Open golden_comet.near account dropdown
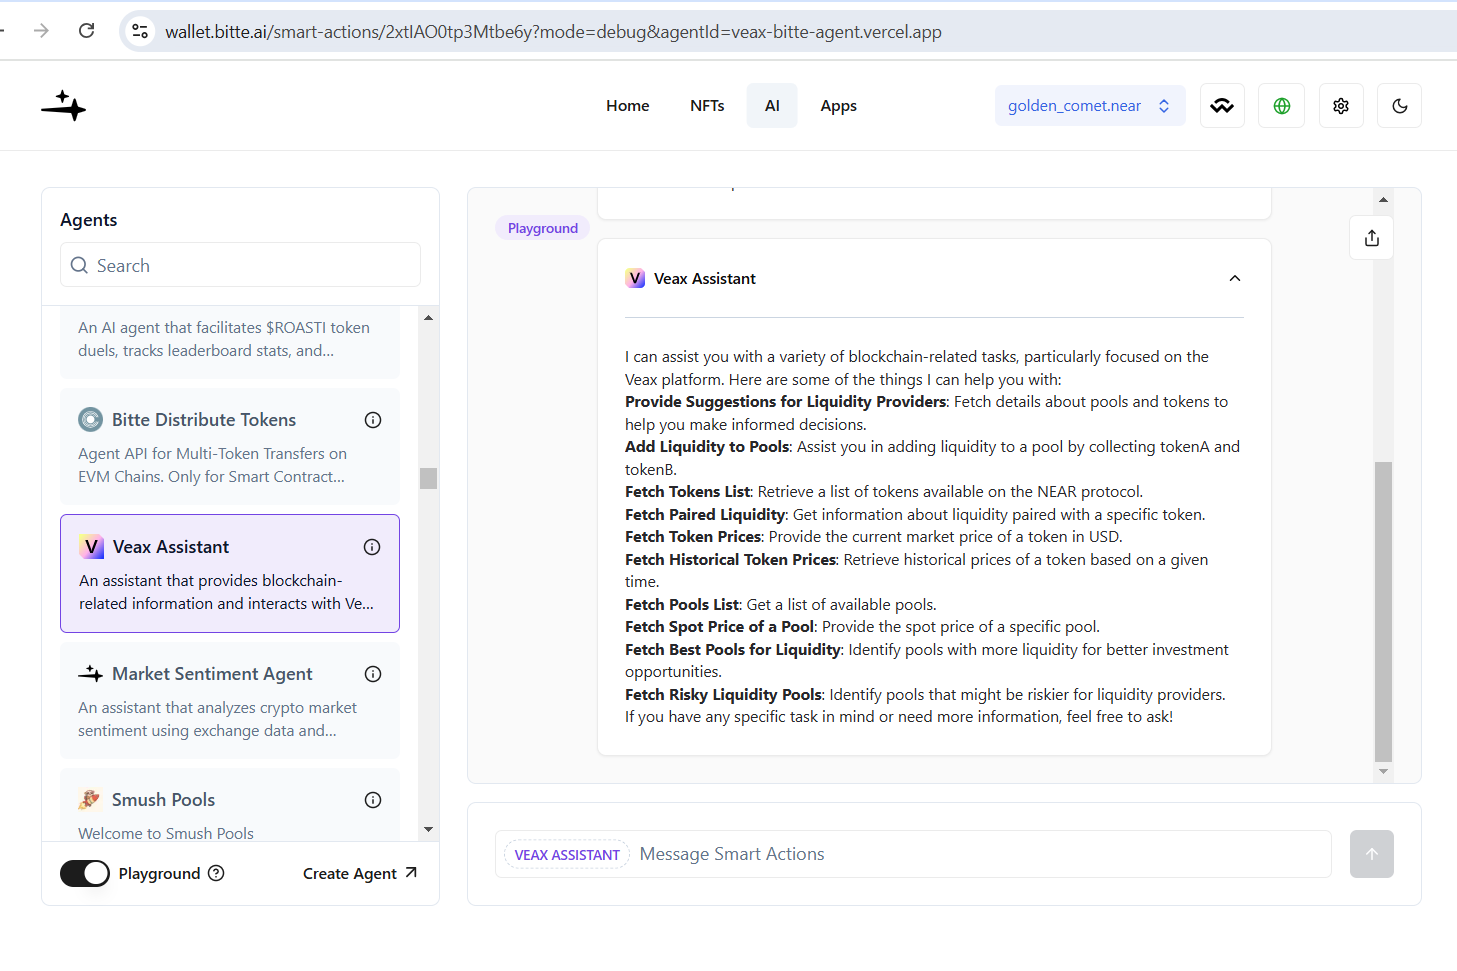 pyautogui.click(x=1090, y=106)
